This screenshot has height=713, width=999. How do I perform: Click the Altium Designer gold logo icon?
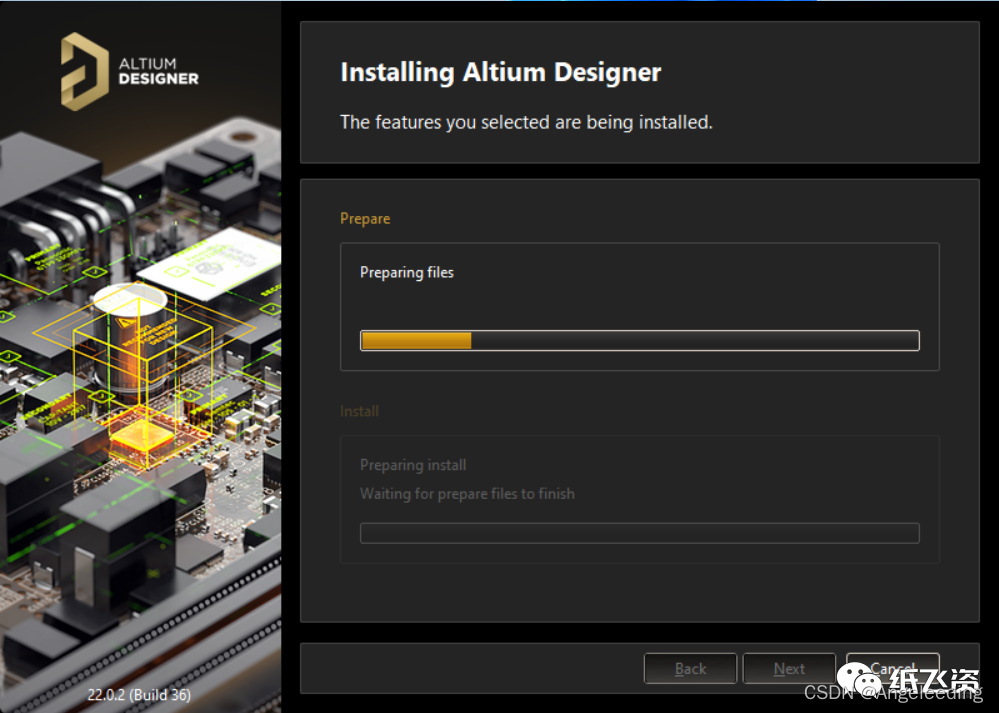[x=84, y=69]
